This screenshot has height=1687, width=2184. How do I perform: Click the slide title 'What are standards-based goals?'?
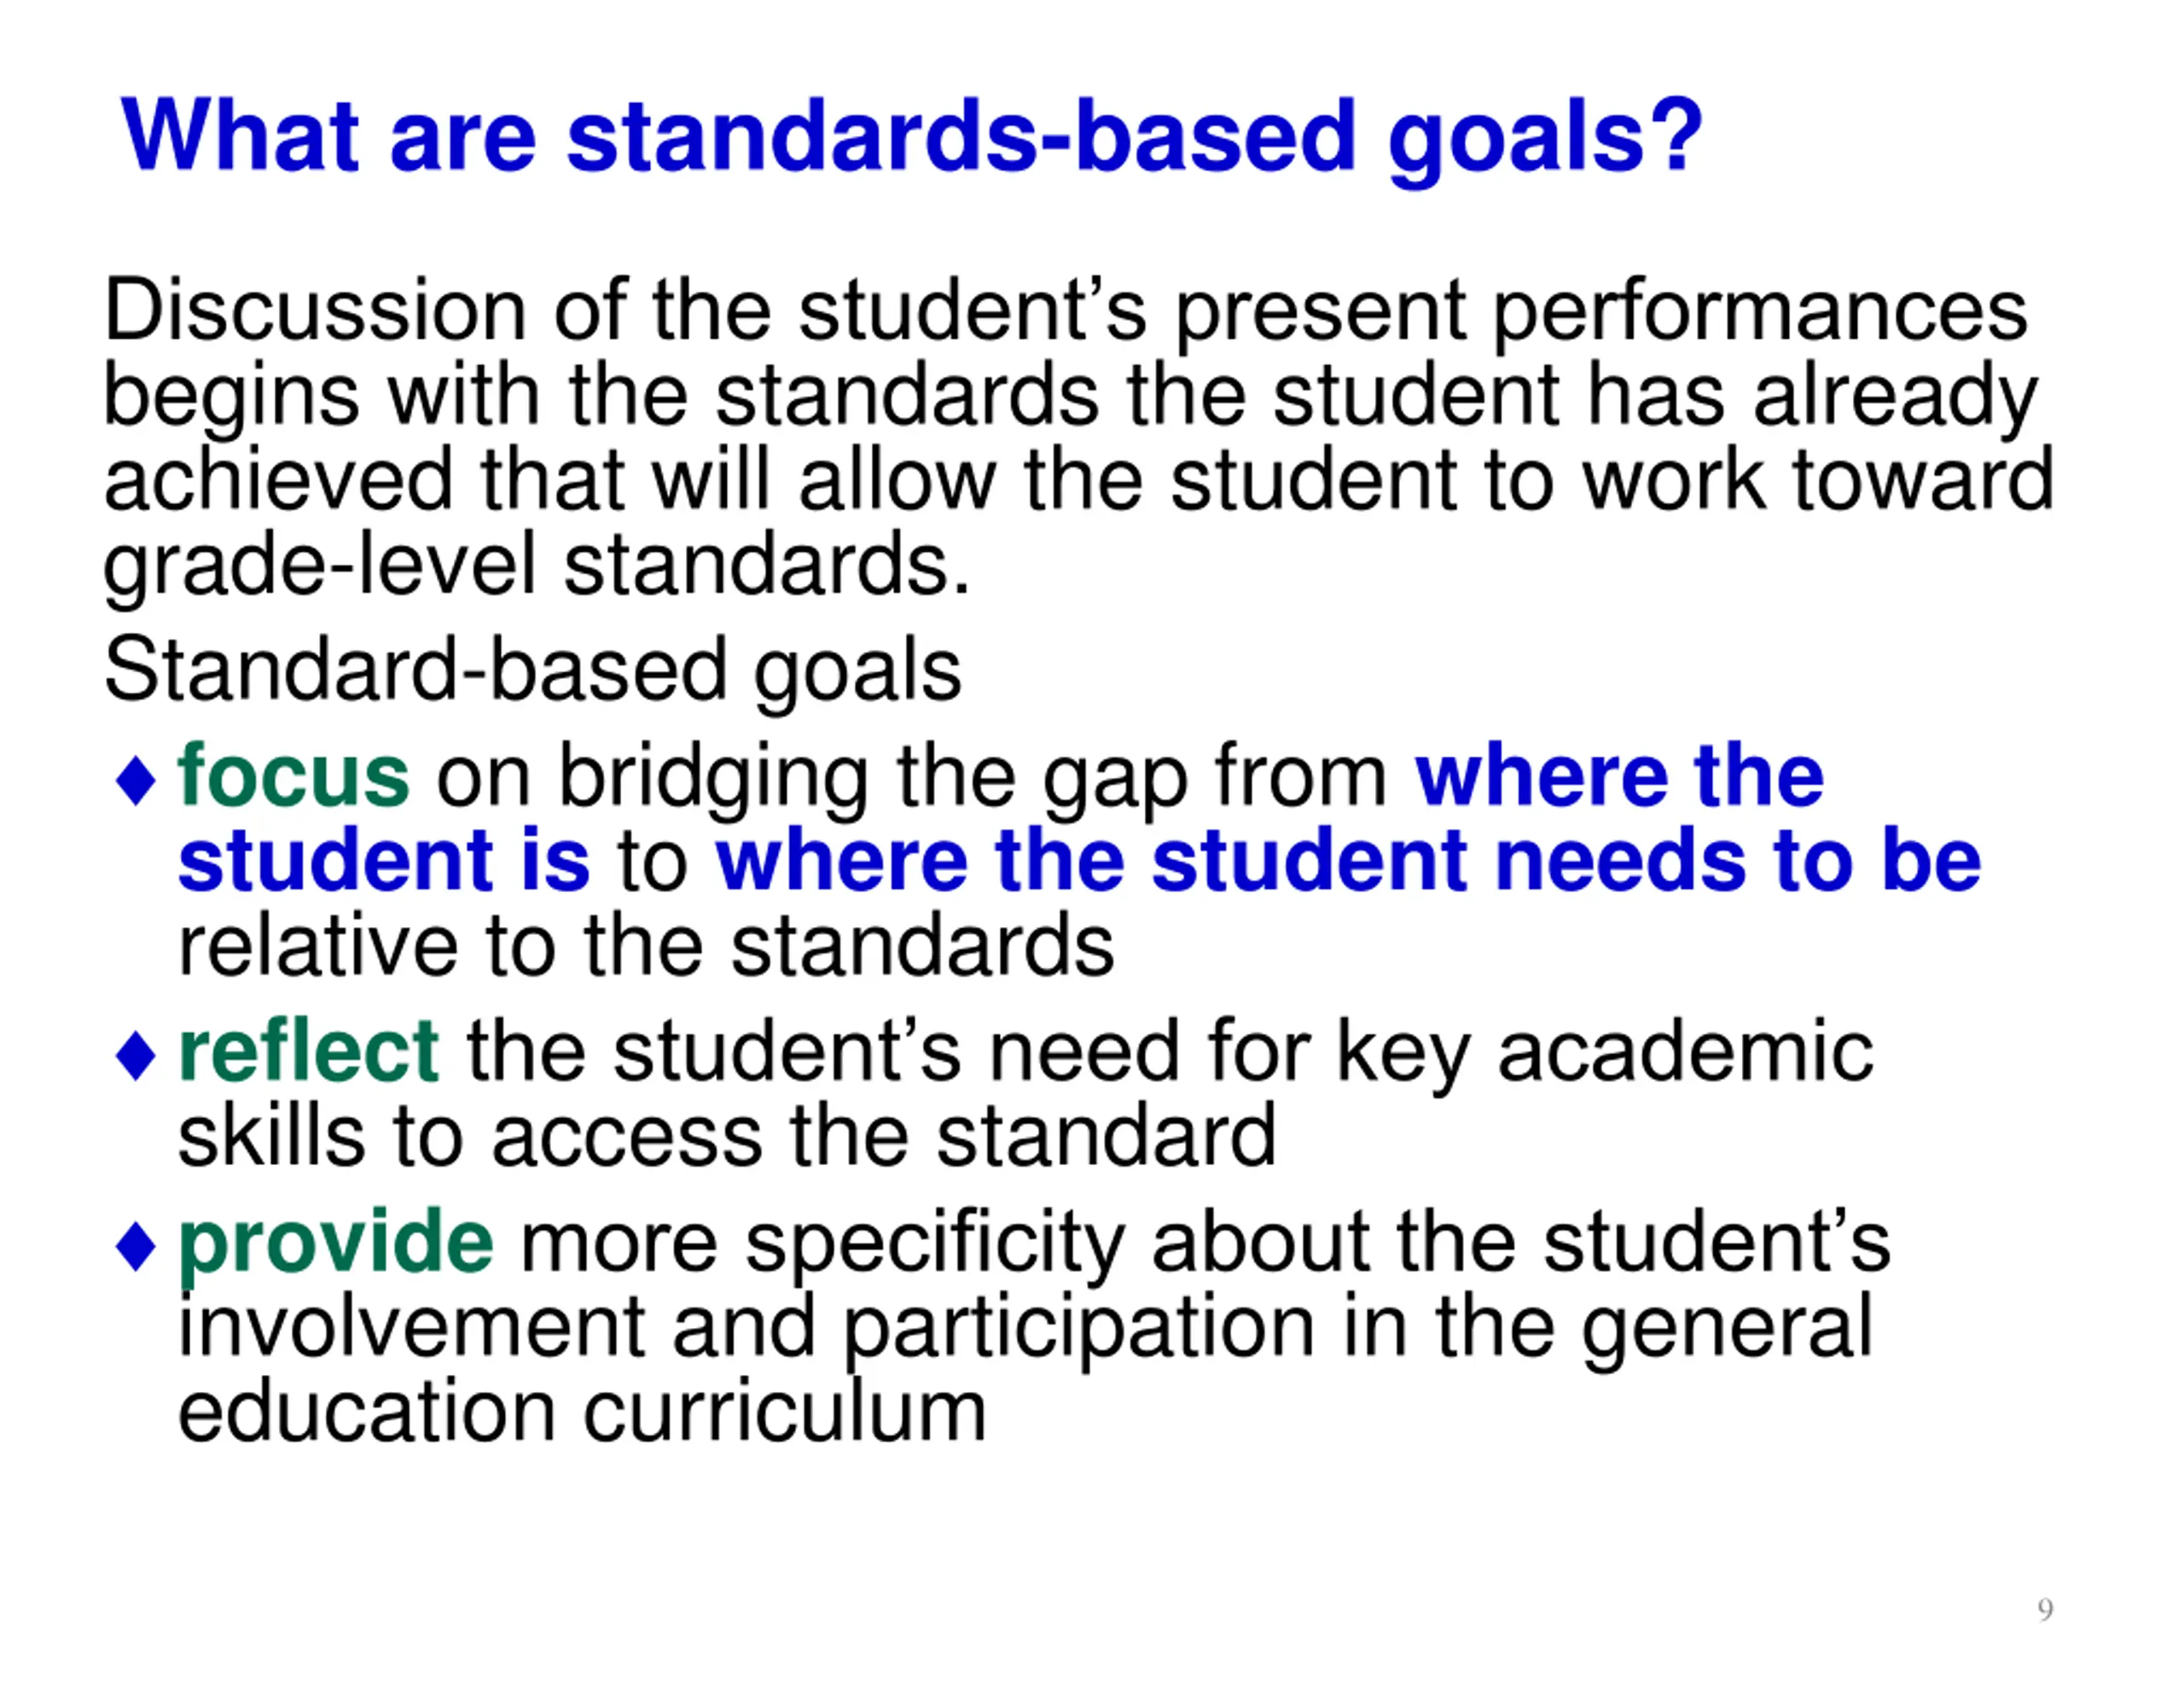pos(911,138)
